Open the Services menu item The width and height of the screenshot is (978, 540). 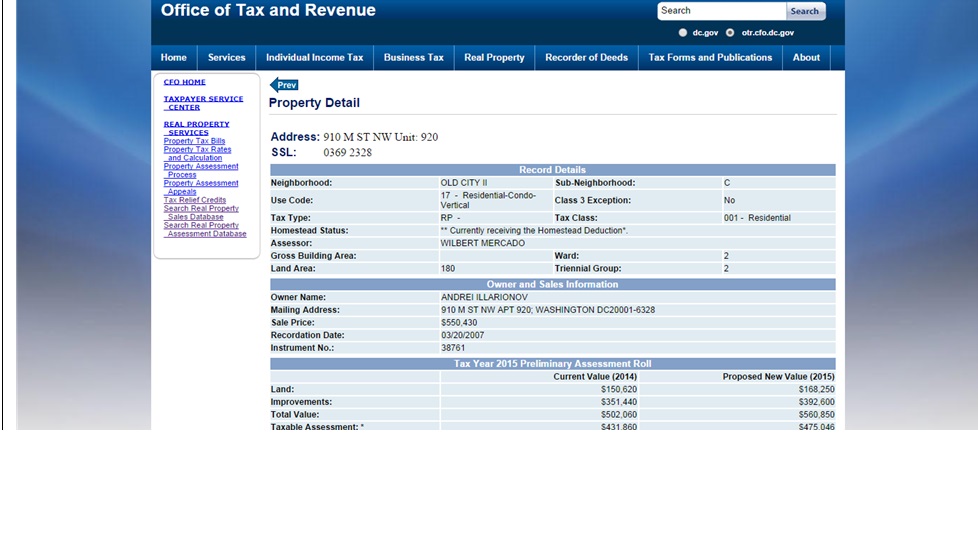[x=226, y=58]
